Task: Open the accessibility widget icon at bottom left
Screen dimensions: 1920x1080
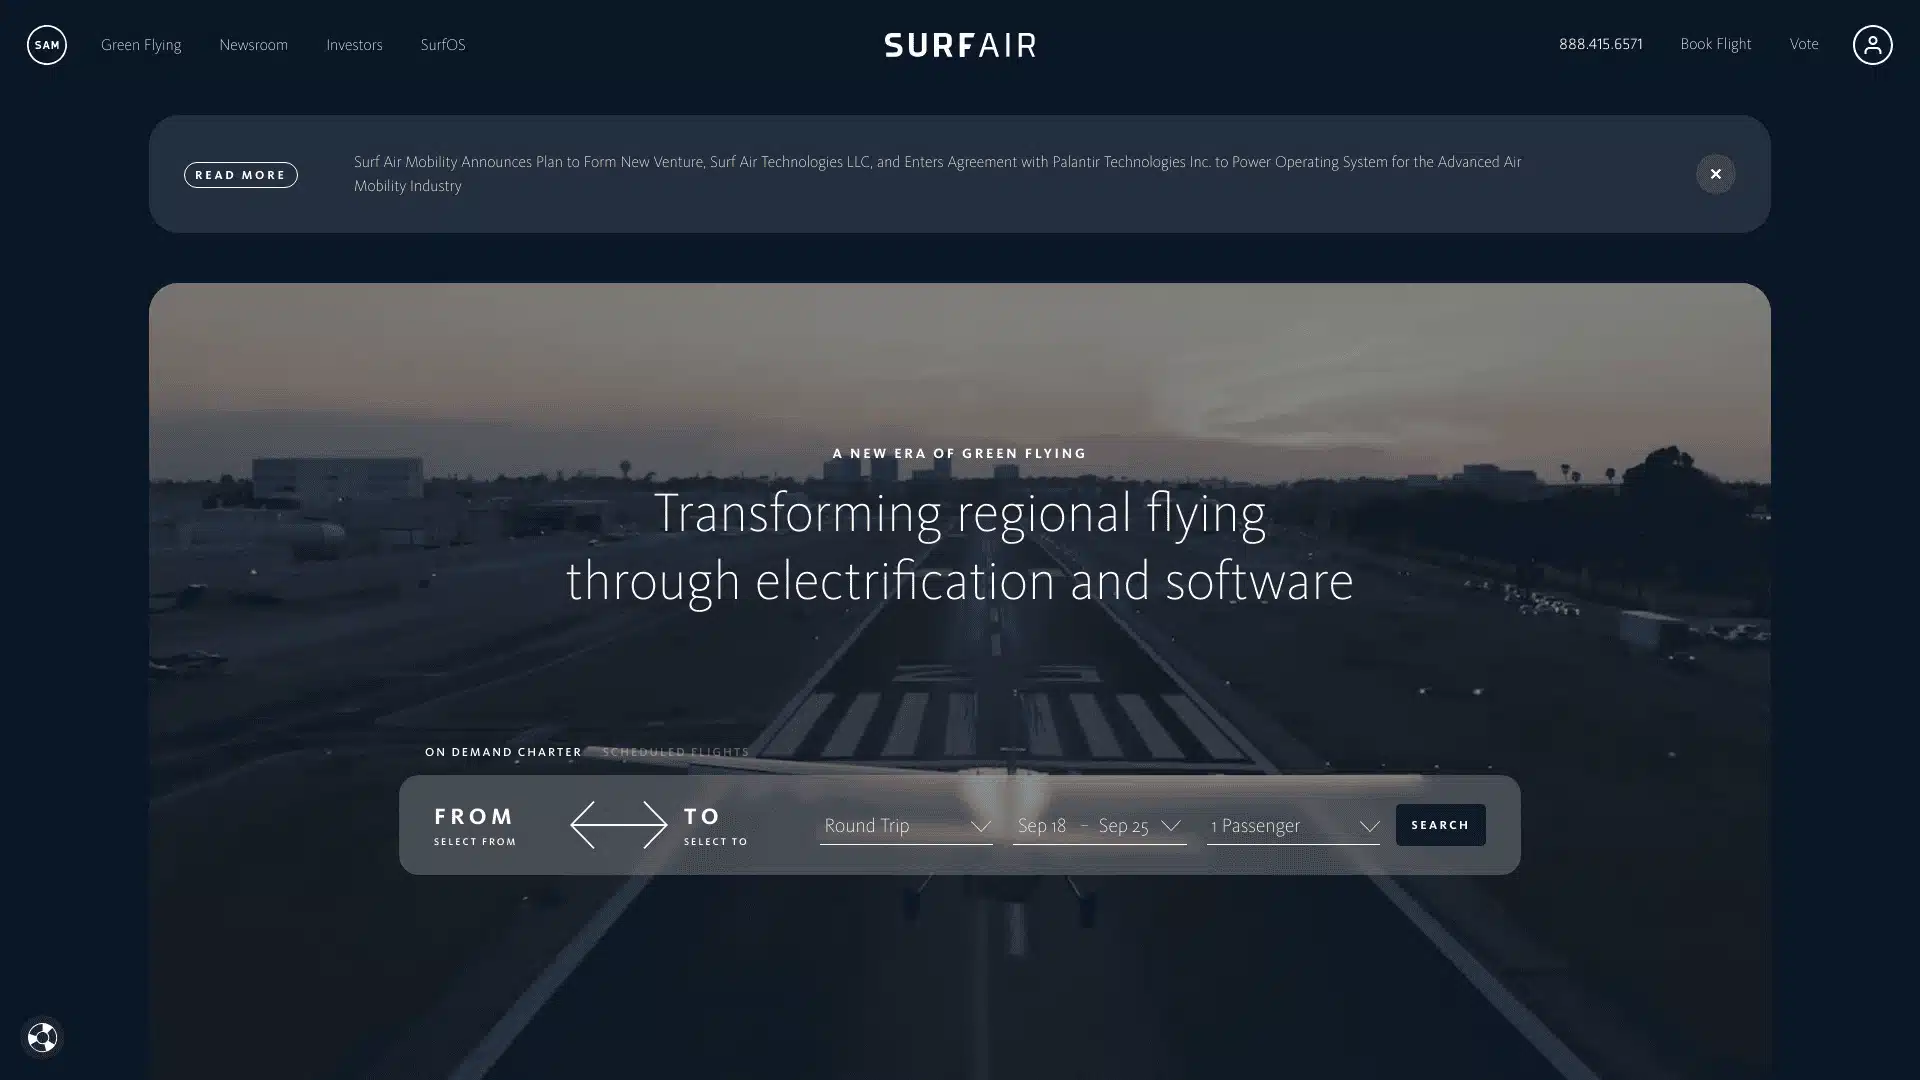Action: [x=42, y=1037]
